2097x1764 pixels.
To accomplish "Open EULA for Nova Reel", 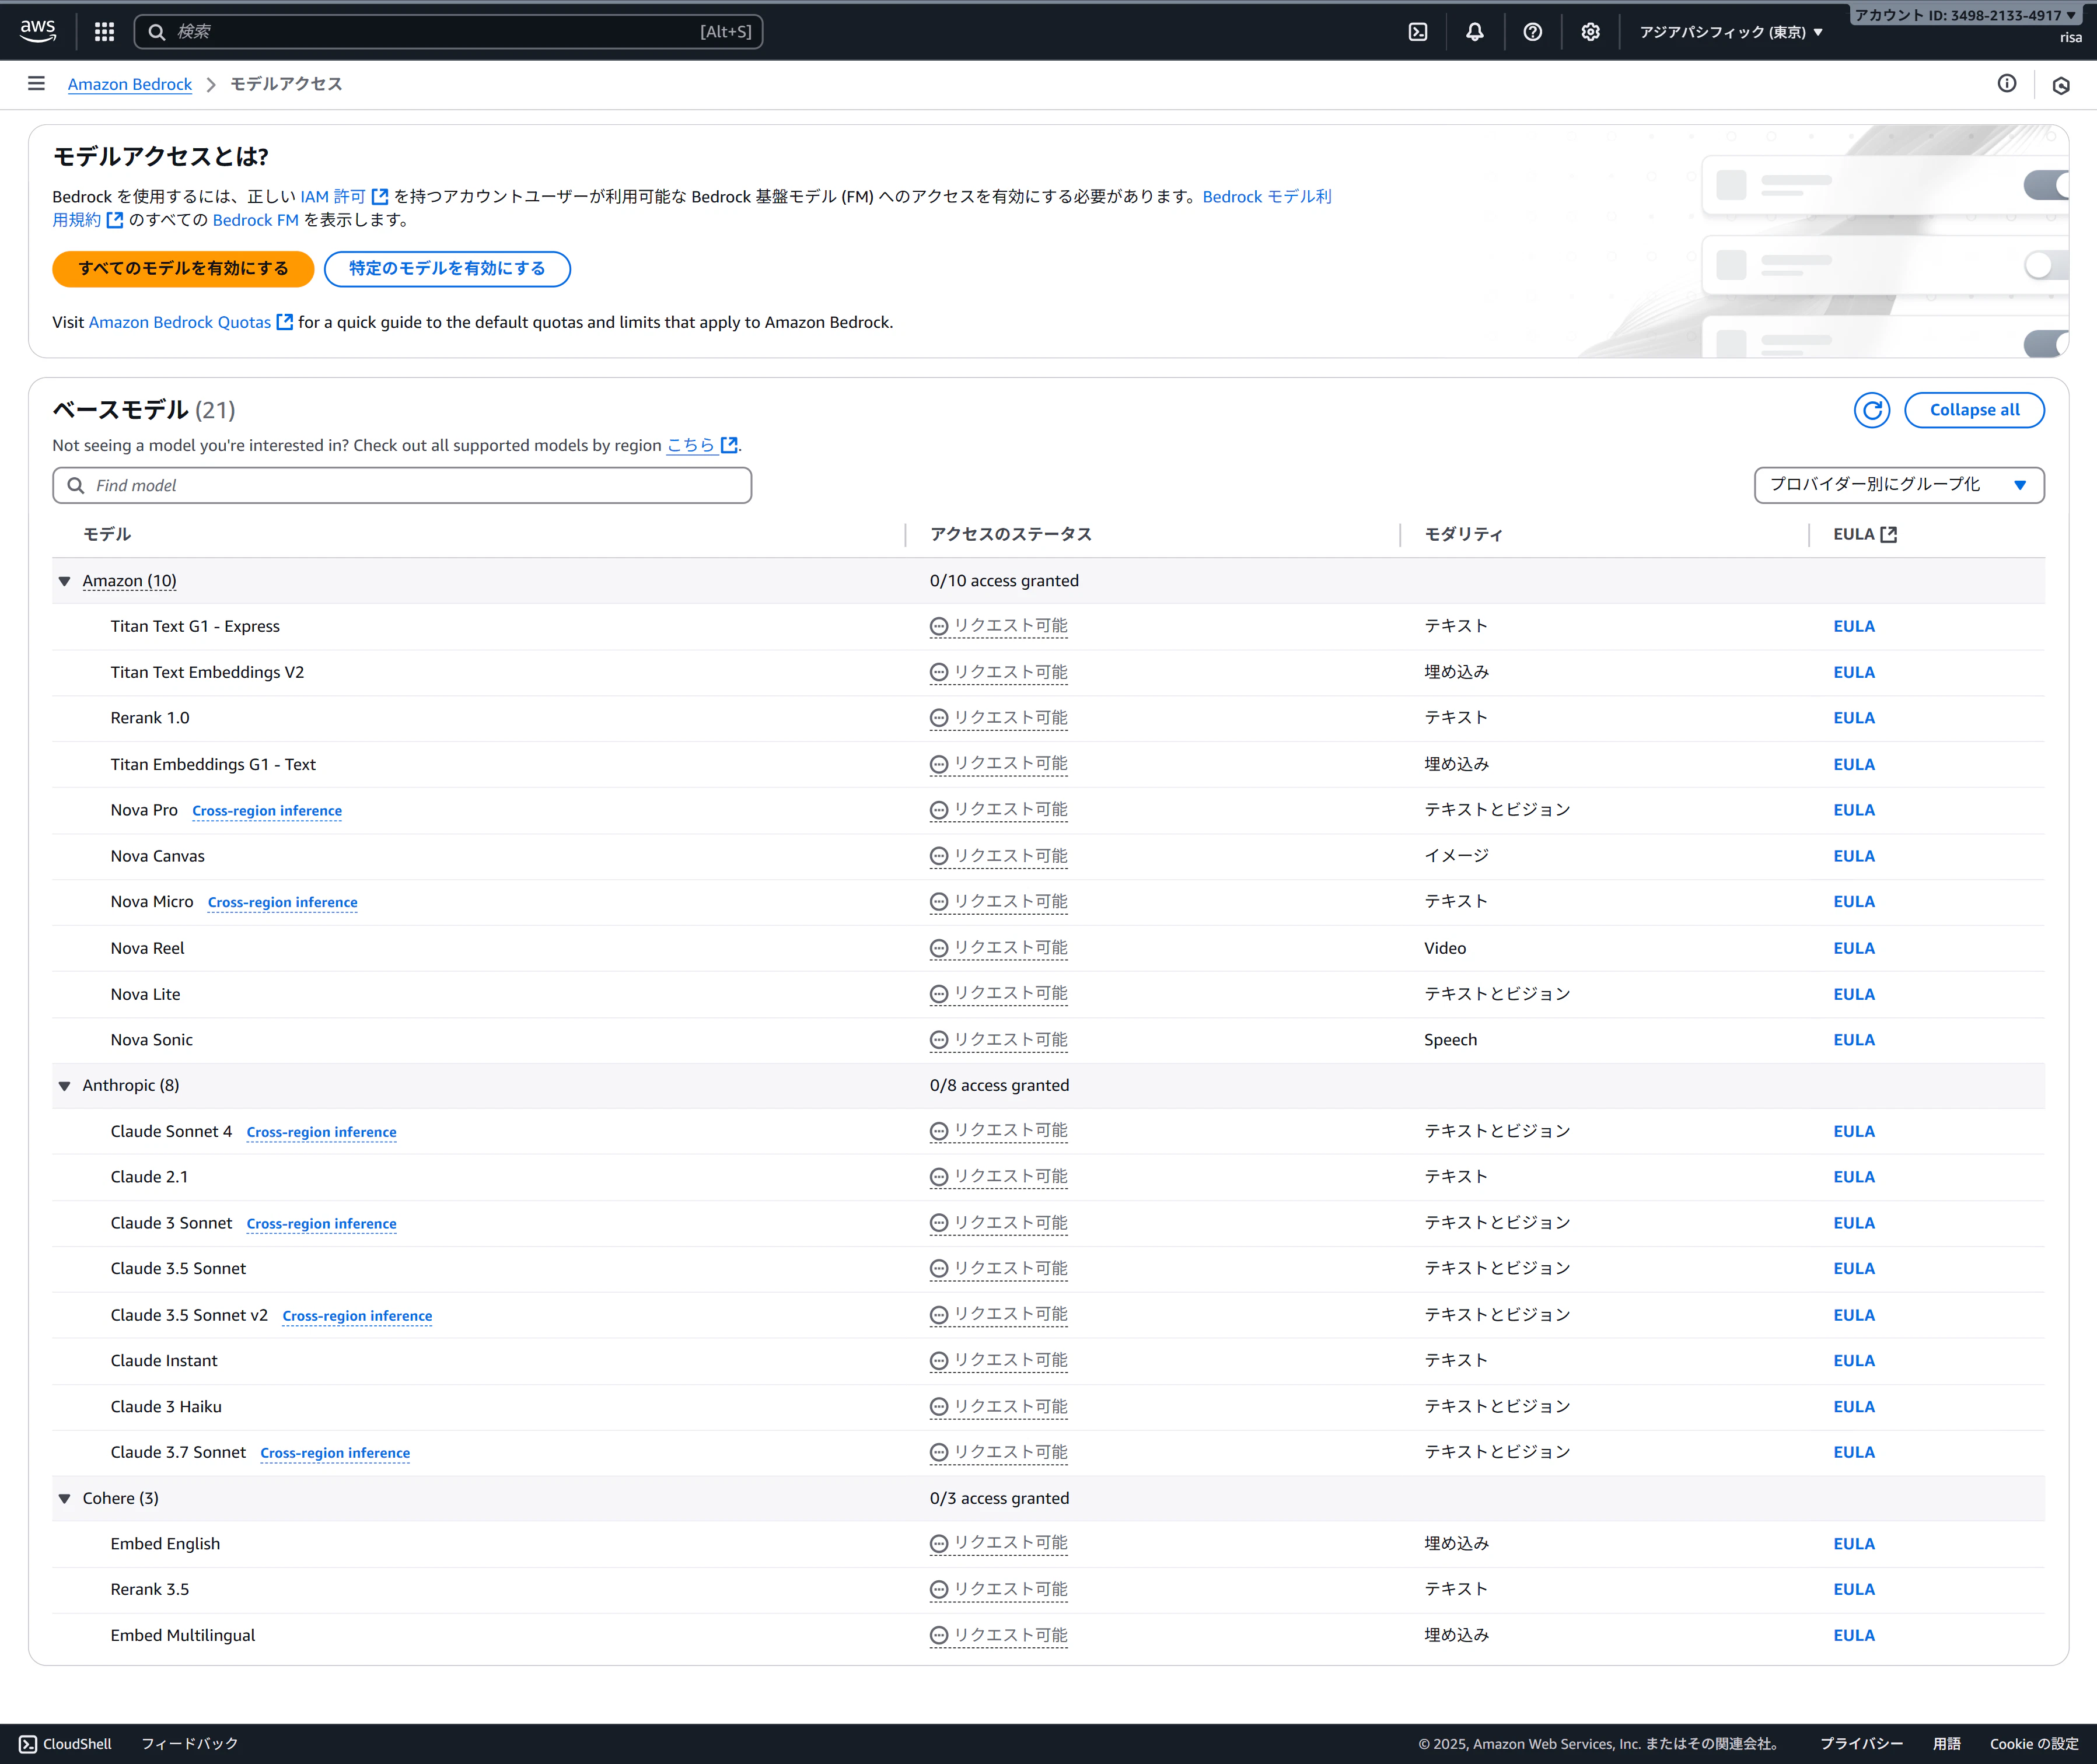I will coord(1854,948).
